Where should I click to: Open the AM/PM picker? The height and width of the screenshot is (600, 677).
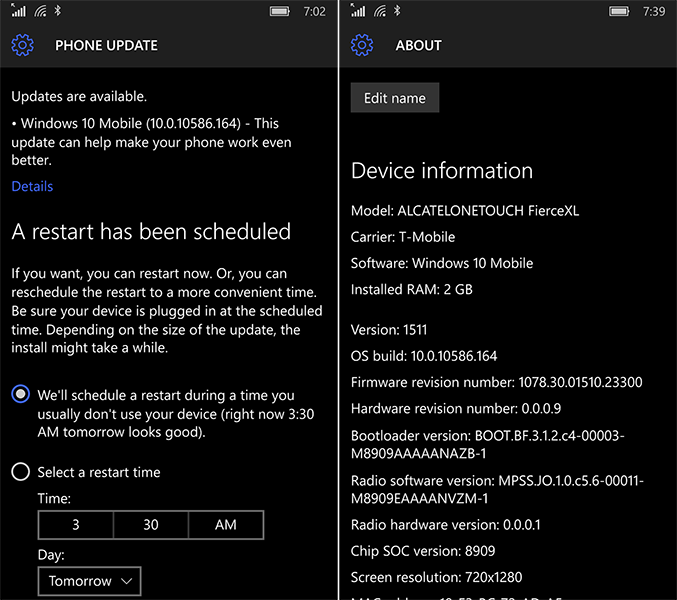pos(226,525)
